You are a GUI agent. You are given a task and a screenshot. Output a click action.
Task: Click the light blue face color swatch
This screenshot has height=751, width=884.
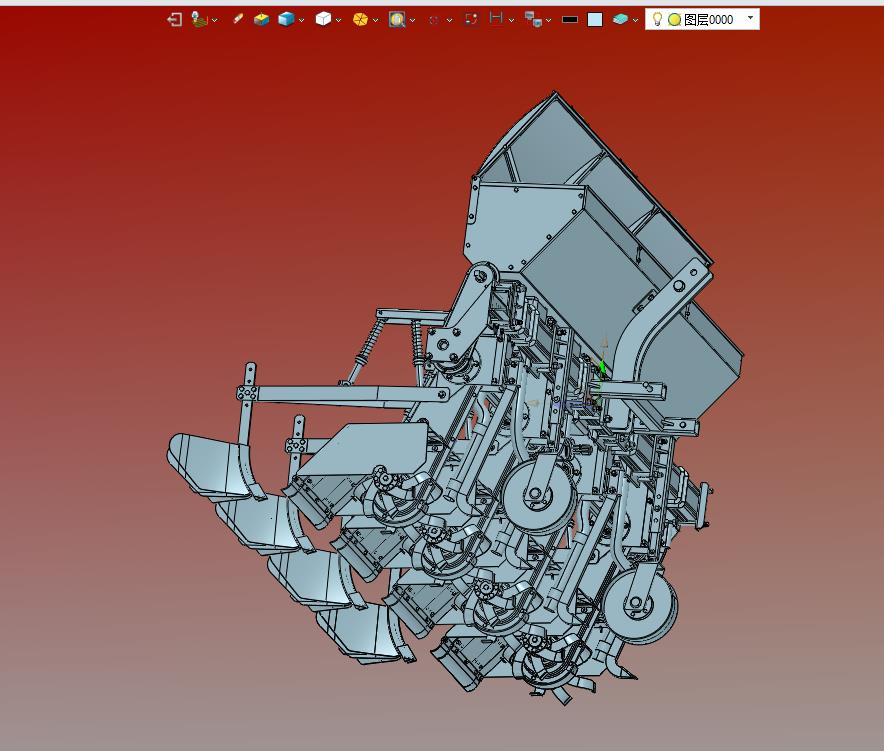coord(595,20)
